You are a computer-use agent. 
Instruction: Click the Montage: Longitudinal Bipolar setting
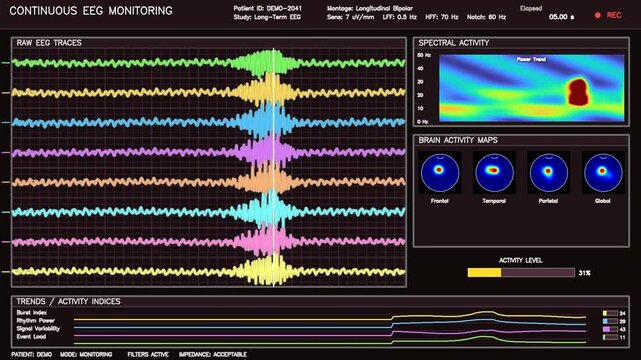point(370,8)
